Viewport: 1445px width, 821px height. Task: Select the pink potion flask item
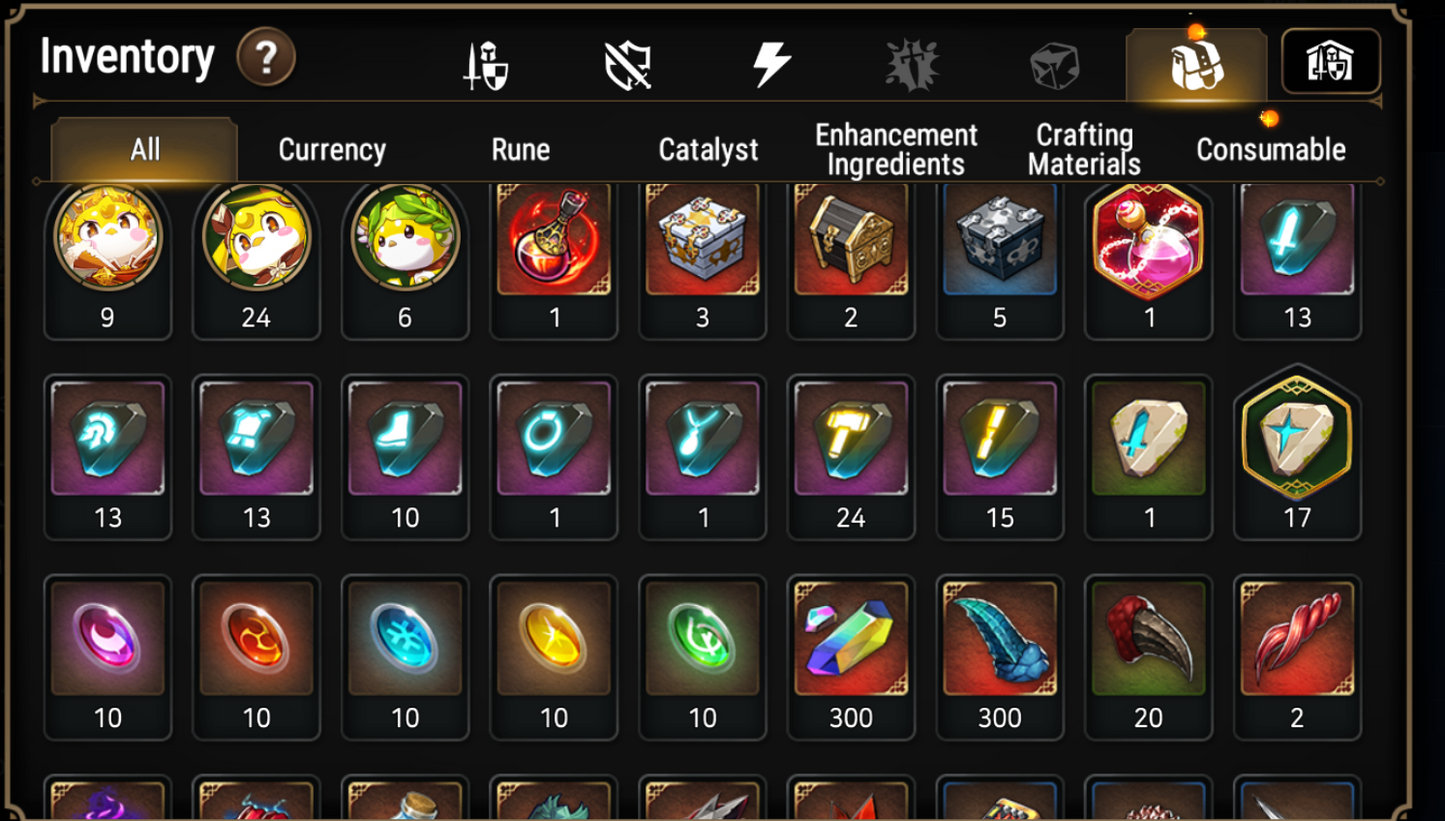[x=1148, y=257]
